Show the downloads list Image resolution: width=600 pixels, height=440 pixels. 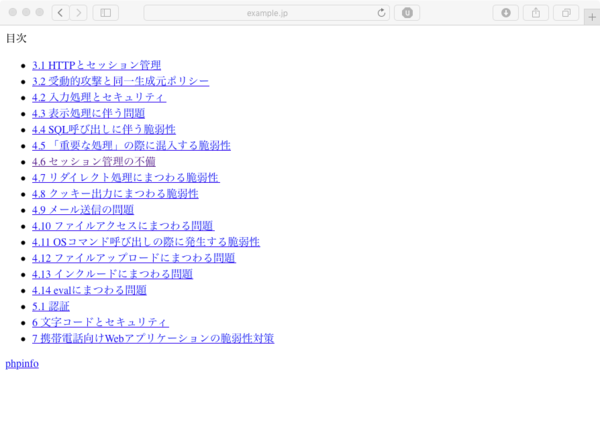tap(506, 13)
